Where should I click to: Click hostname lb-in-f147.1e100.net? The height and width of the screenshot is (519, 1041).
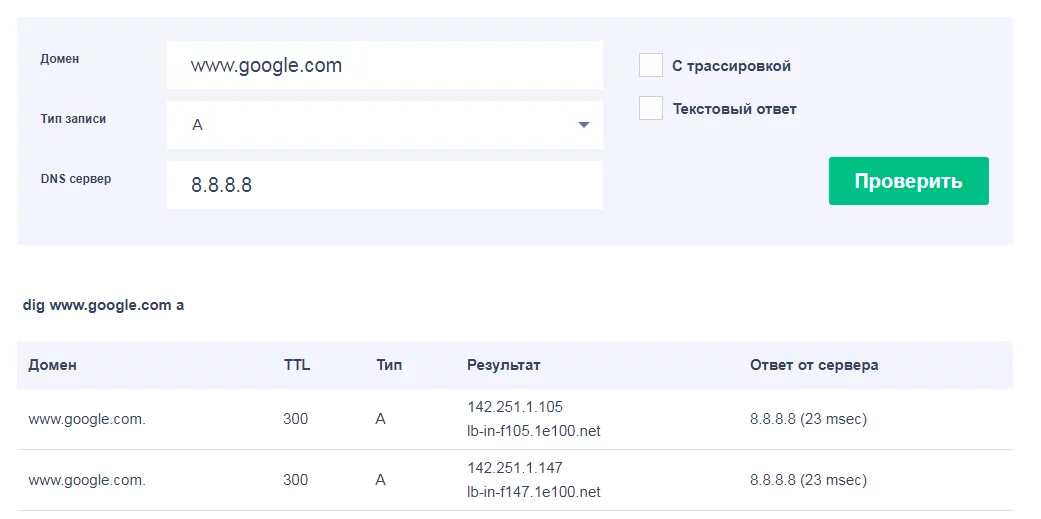click(533, 492)
